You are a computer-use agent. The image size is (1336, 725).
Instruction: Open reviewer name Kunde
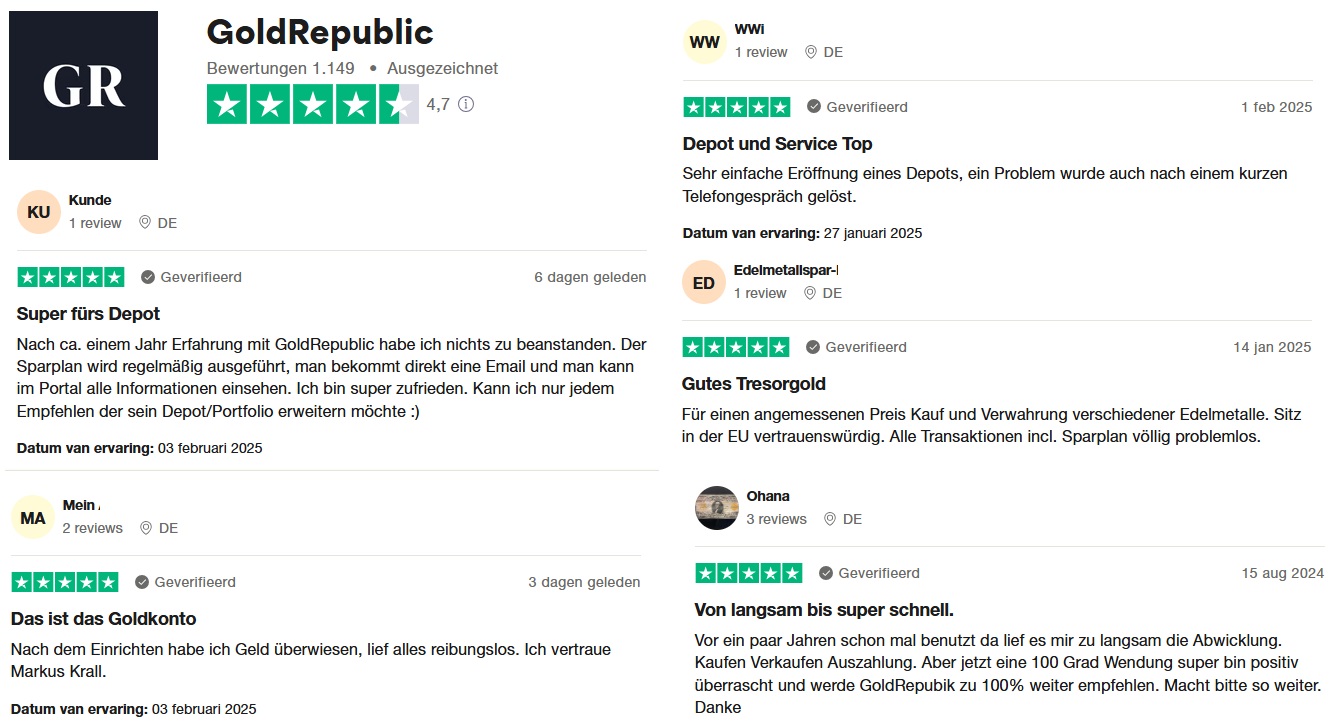click(x=90, y=200)
